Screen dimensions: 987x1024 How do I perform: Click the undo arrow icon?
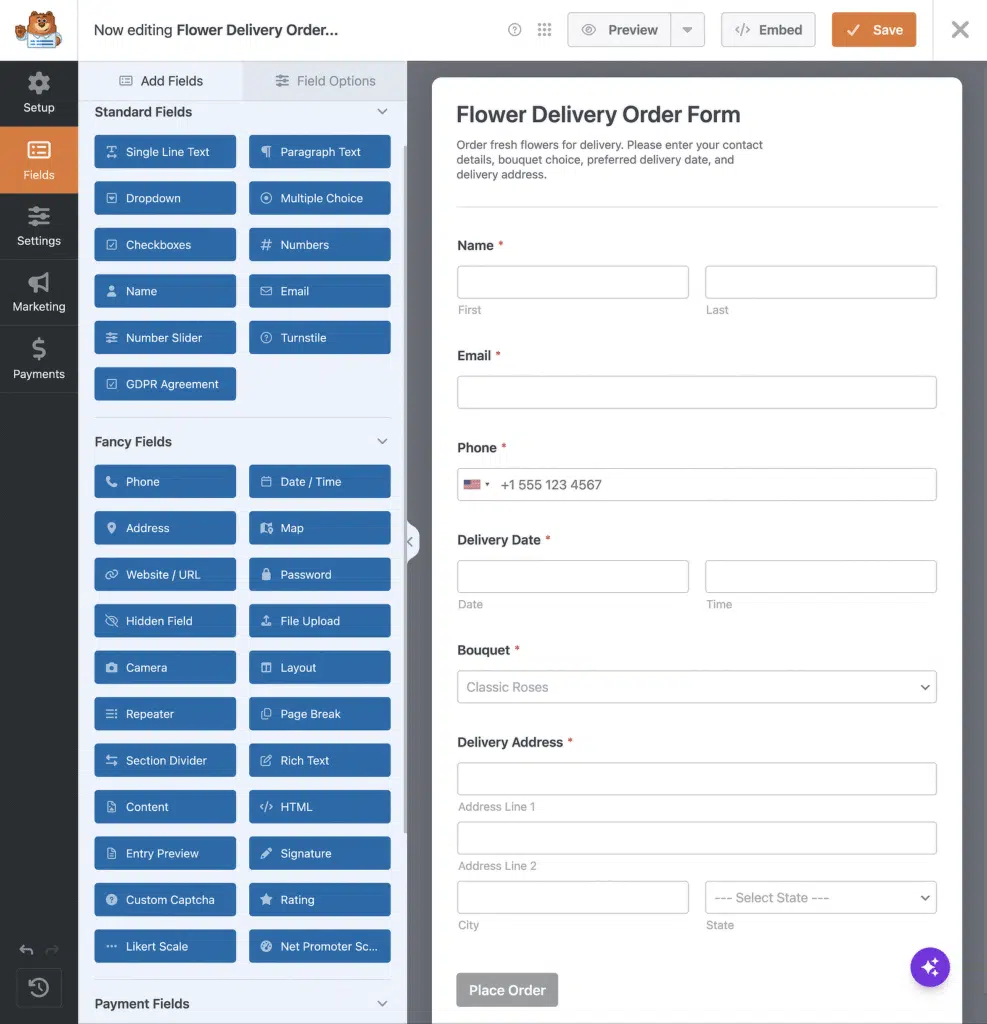[x=26, y=949]
